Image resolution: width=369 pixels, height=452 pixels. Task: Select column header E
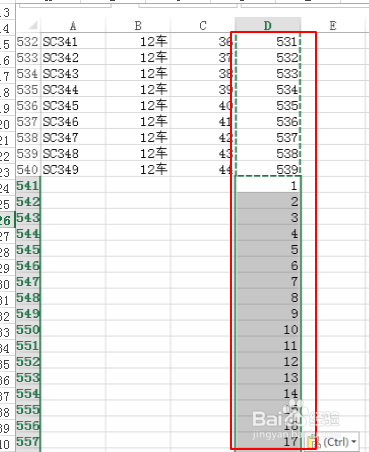(333, 25)
